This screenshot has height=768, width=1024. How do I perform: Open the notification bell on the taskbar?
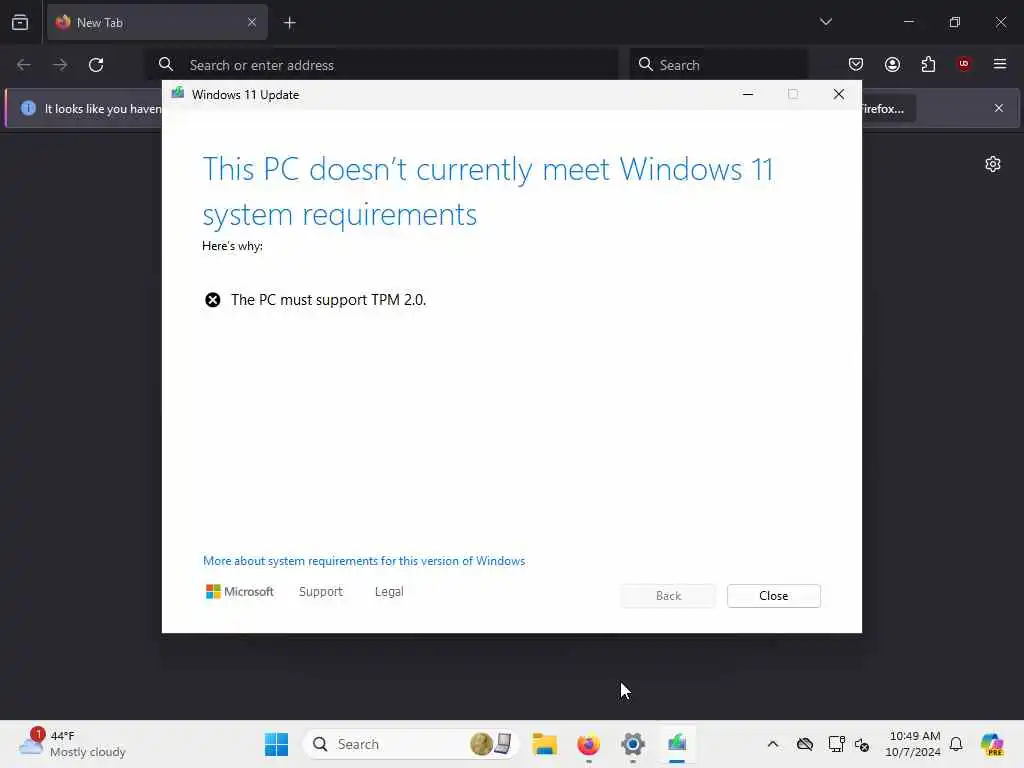(x=956, y=744)
